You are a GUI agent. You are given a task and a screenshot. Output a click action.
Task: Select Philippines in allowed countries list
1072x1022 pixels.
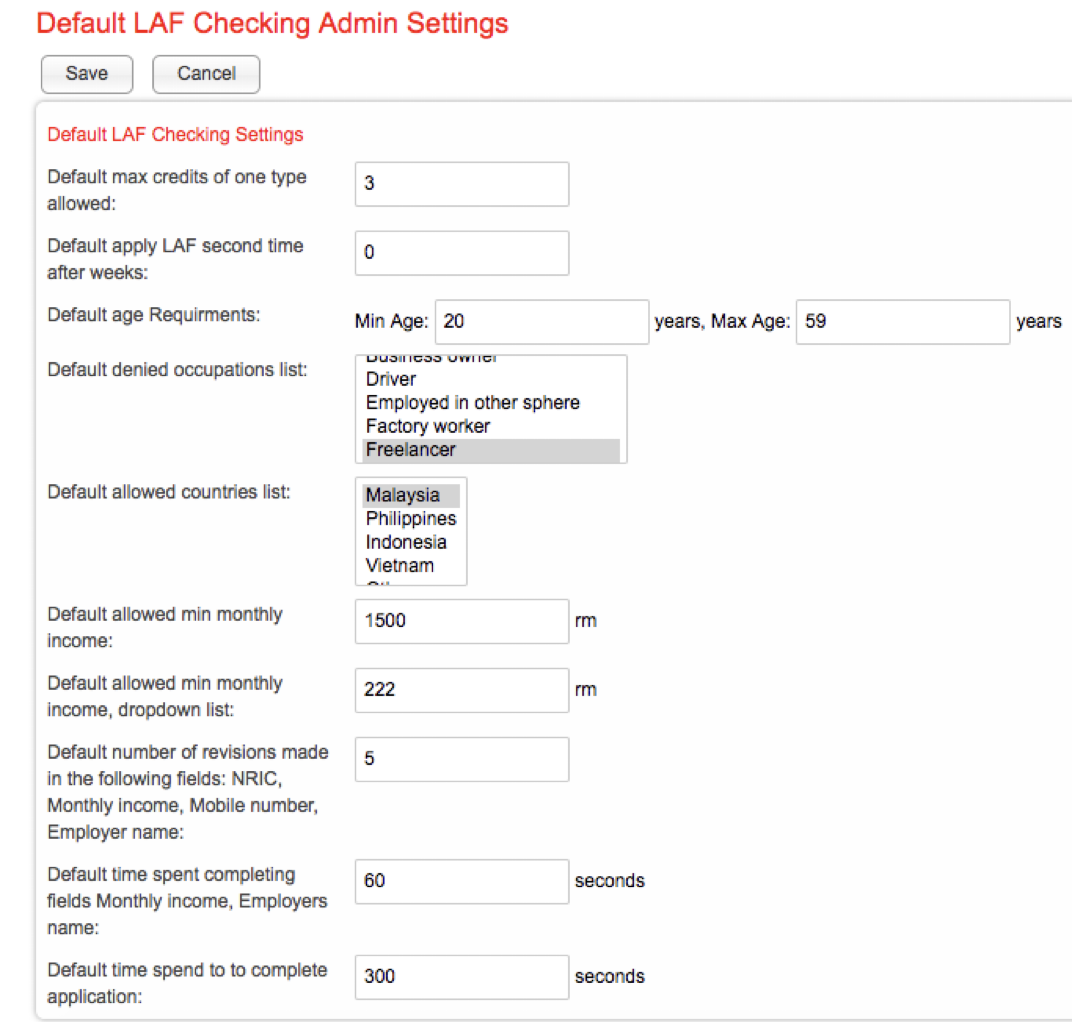tap(410, 519)
